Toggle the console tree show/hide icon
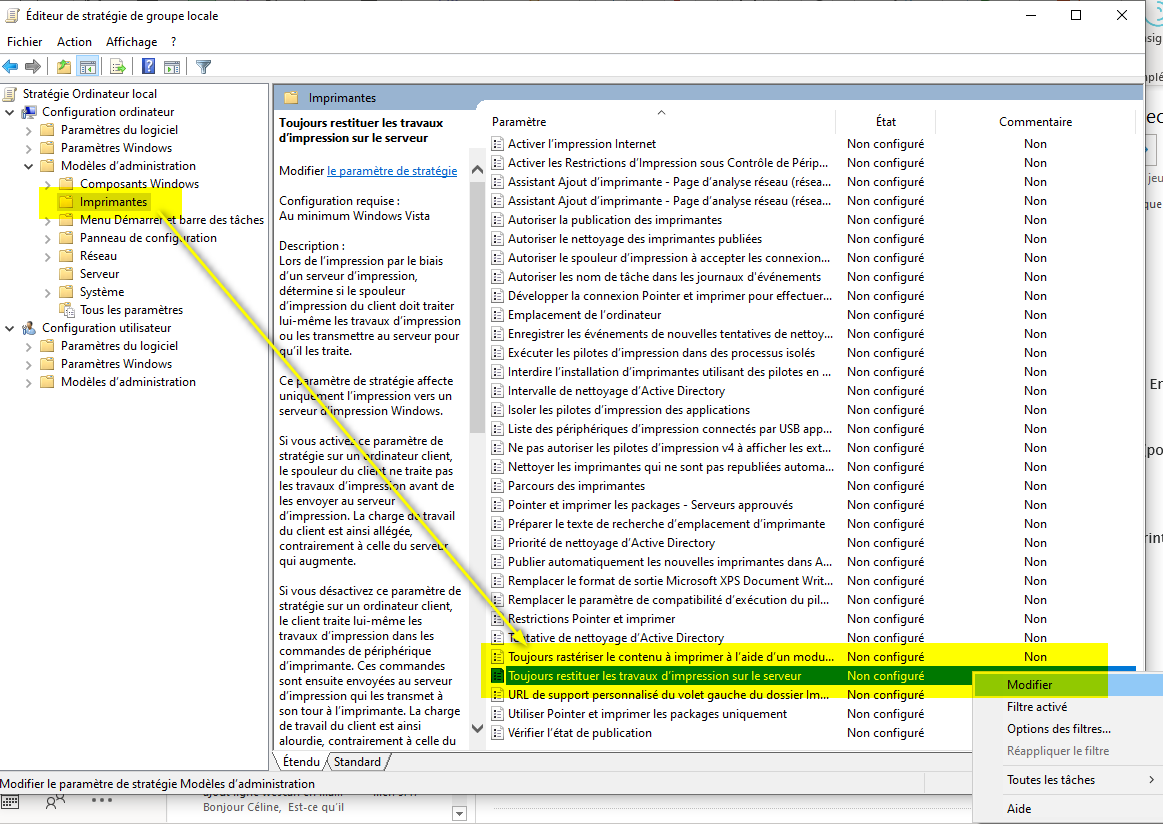 (88, 67)
